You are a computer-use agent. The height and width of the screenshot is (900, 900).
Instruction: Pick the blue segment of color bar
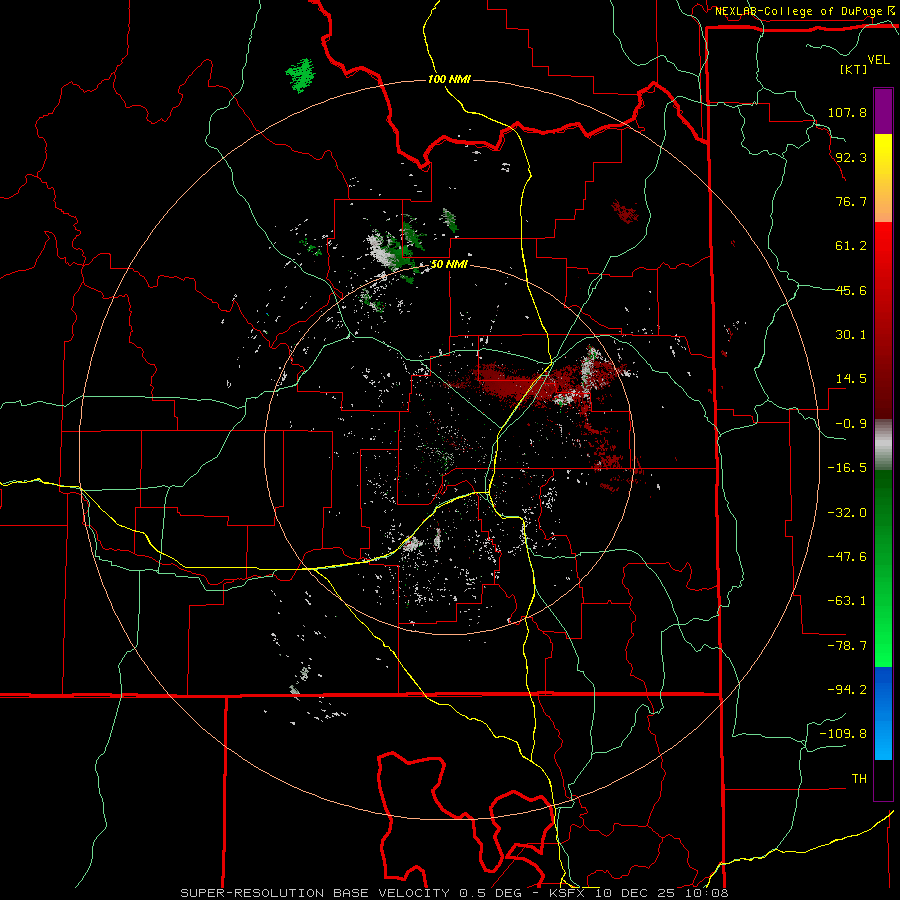pos(883,713)
